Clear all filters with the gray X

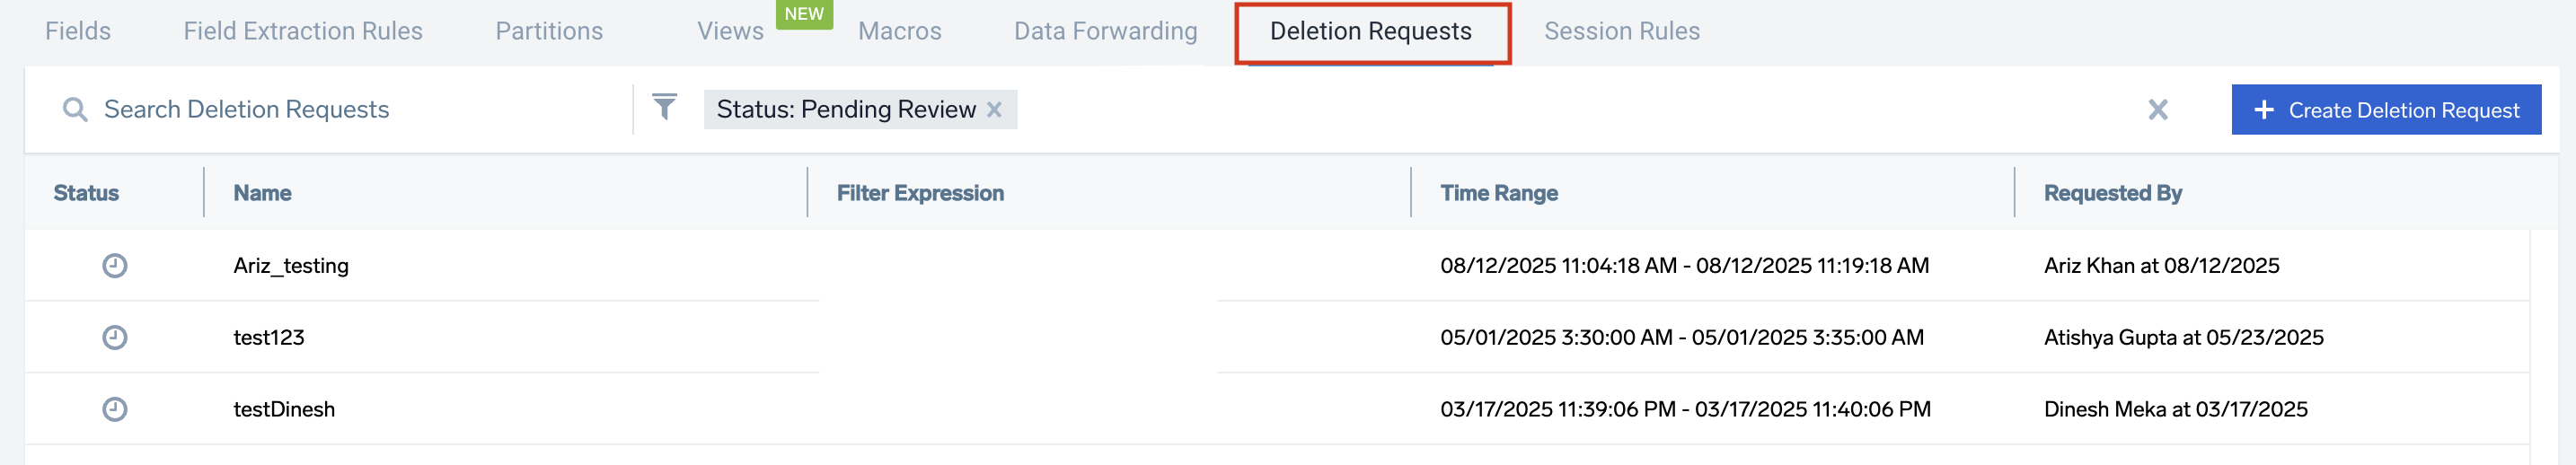pyautogui.click(x=2158, y=109)
